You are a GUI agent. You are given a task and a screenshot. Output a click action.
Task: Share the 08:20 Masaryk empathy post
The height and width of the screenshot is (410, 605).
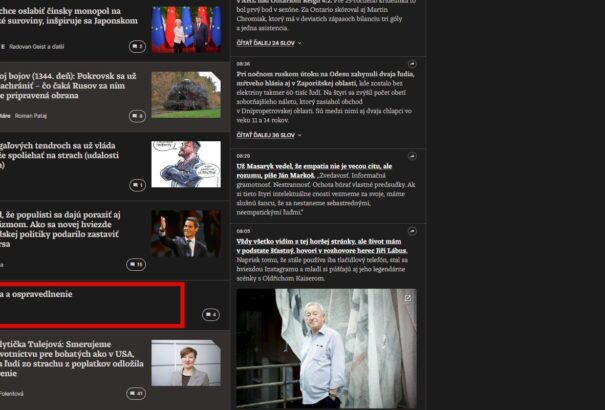click(412, 156)
